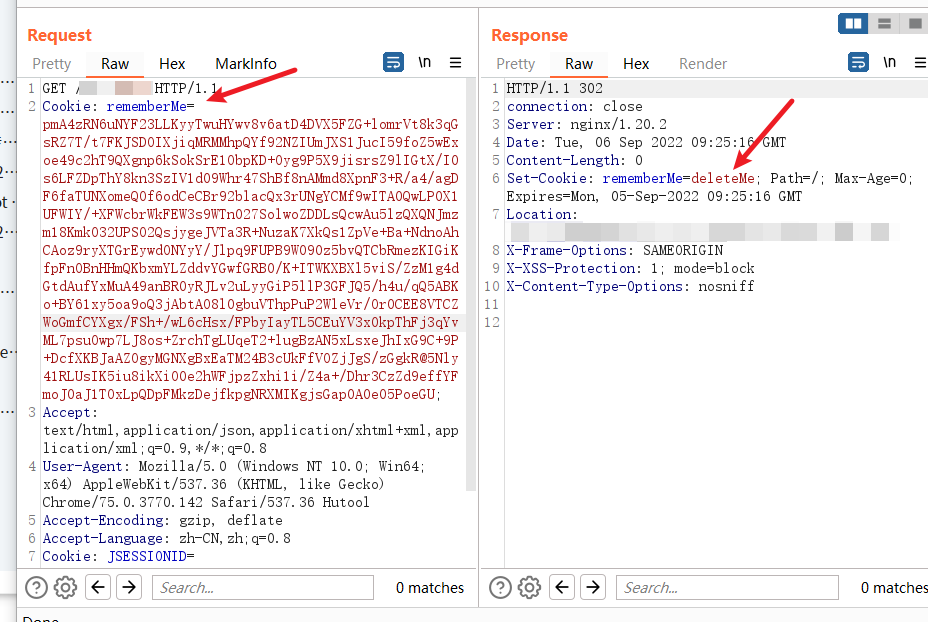Click the Accept-Language header name
The height and width of the screenshot is (622, 928).
(x=102, y=539)
